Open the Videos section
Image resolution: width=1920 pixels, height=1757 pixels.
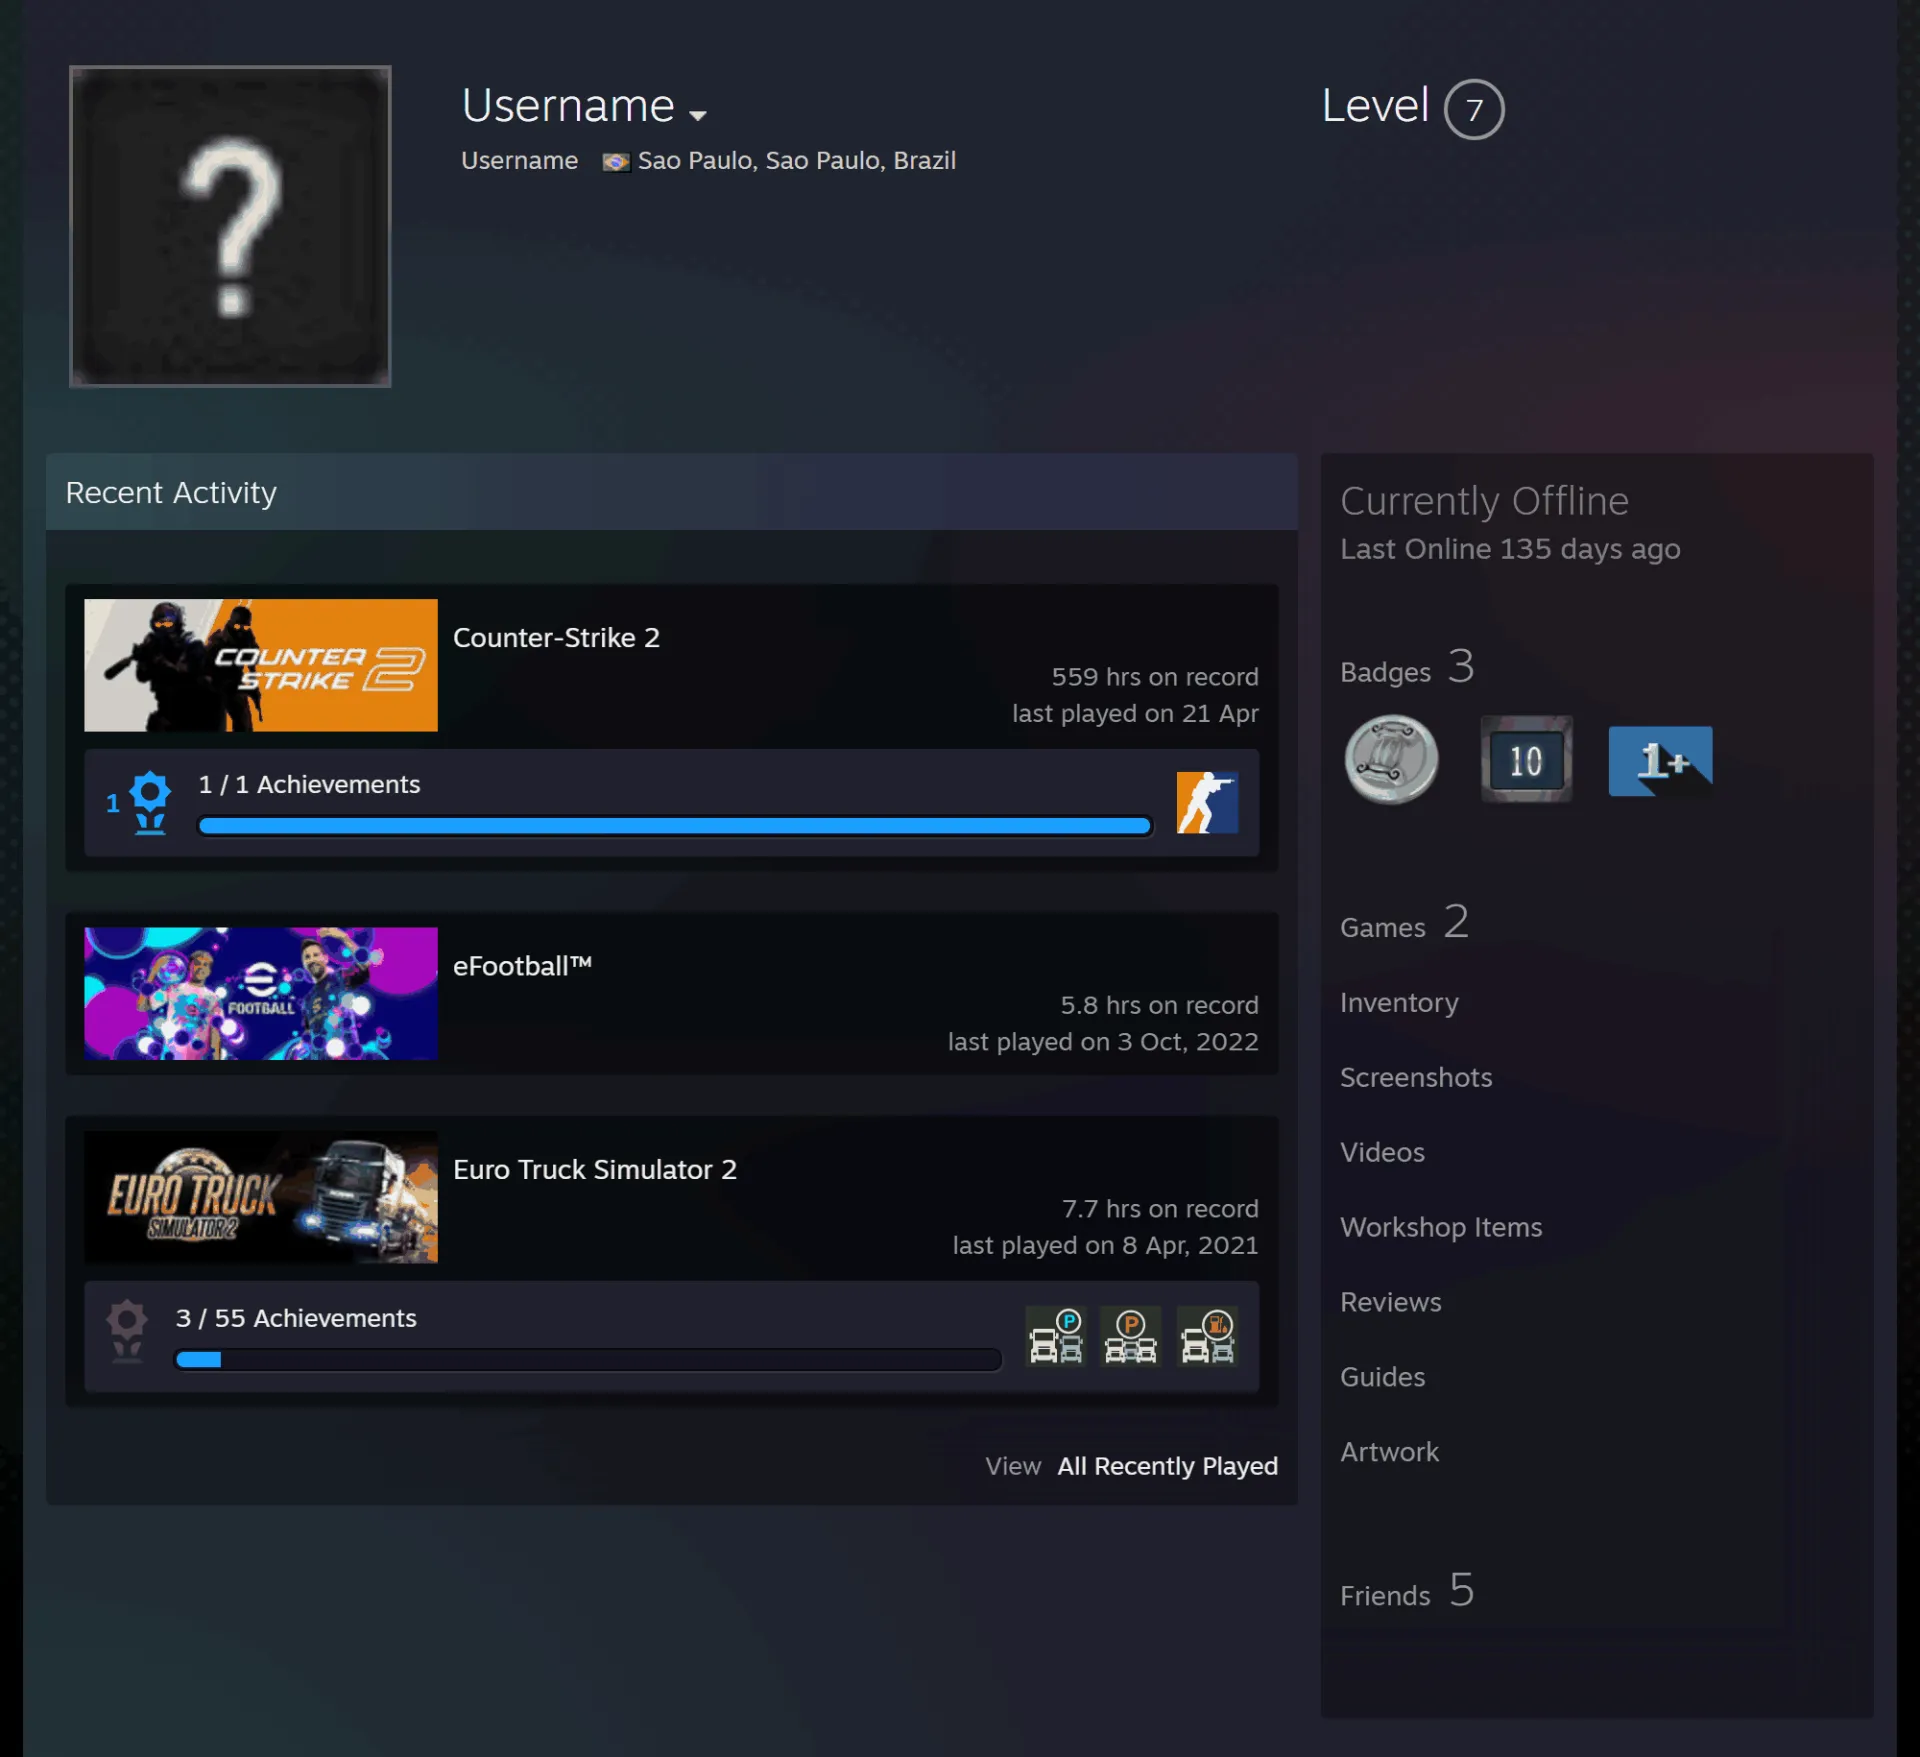tap(1382, 1153)
